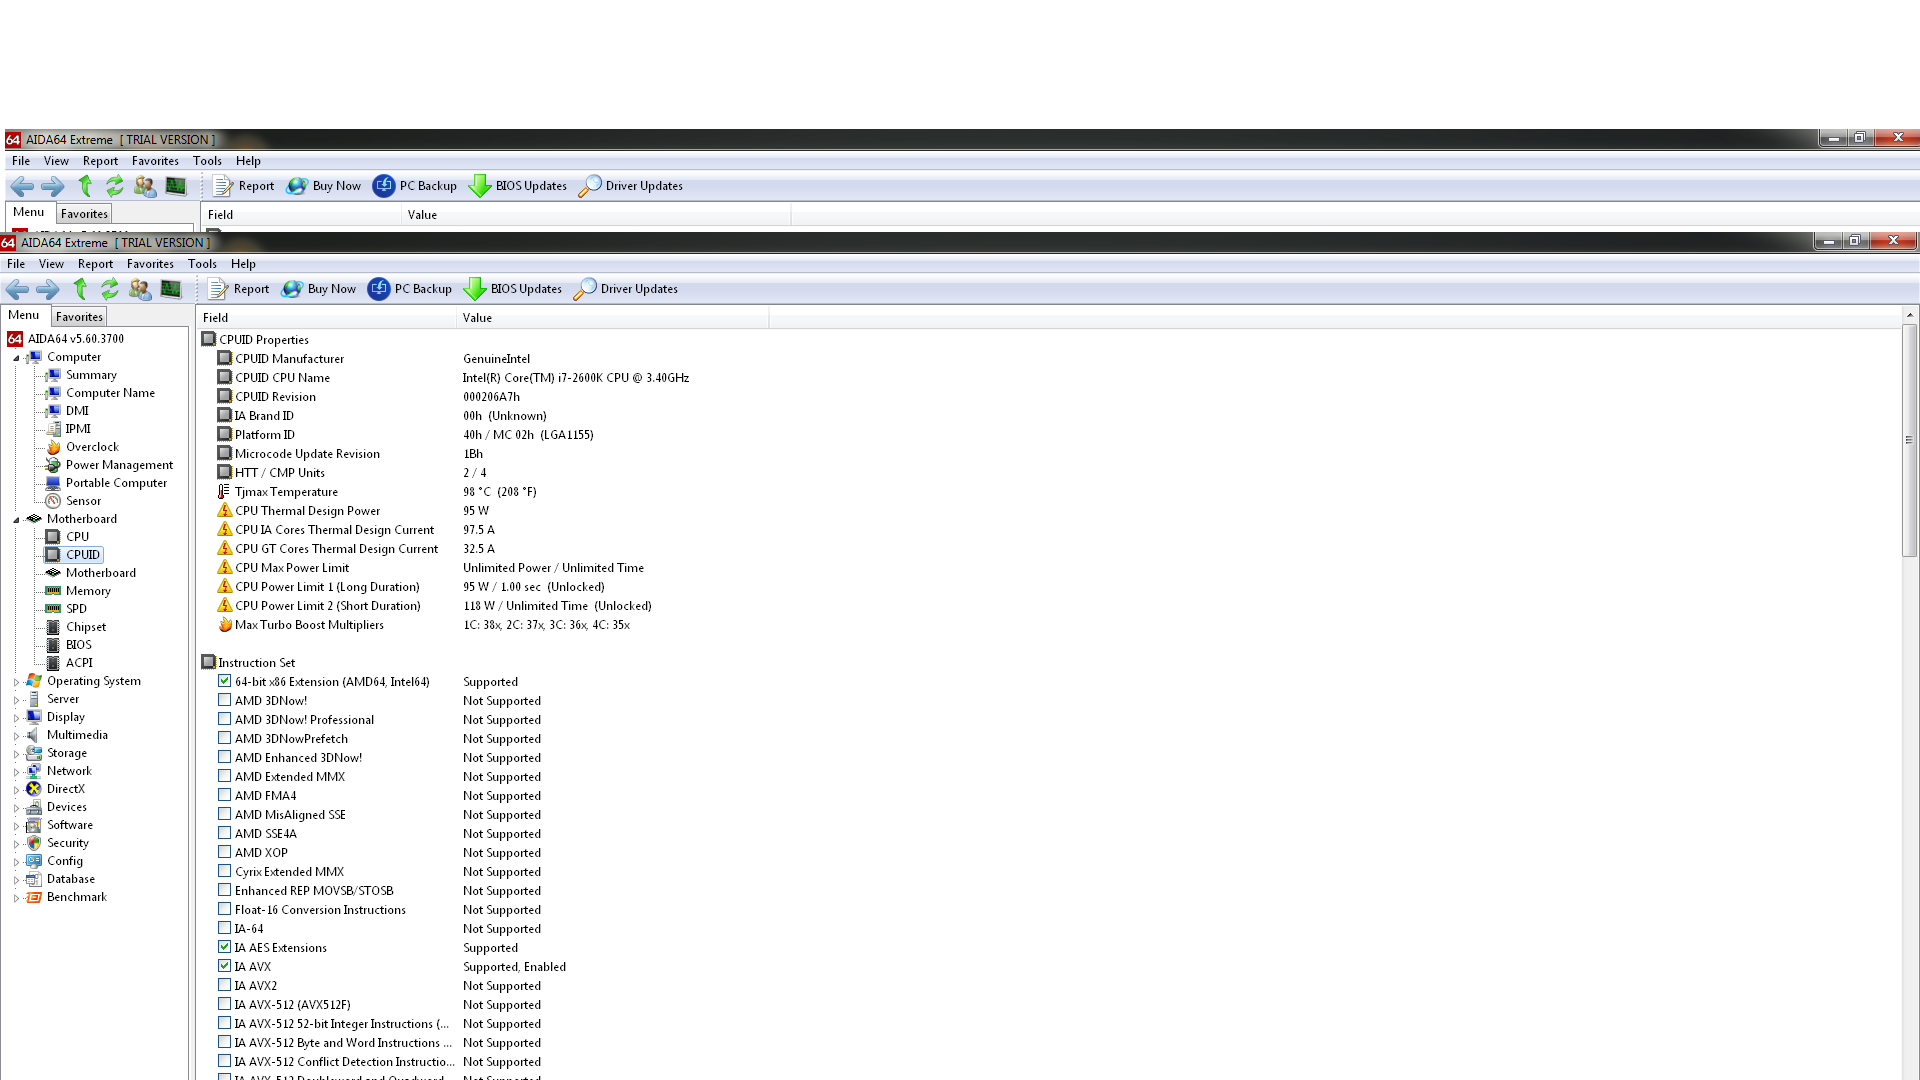Toggle the IA AVX checkbox

(224, 966)
